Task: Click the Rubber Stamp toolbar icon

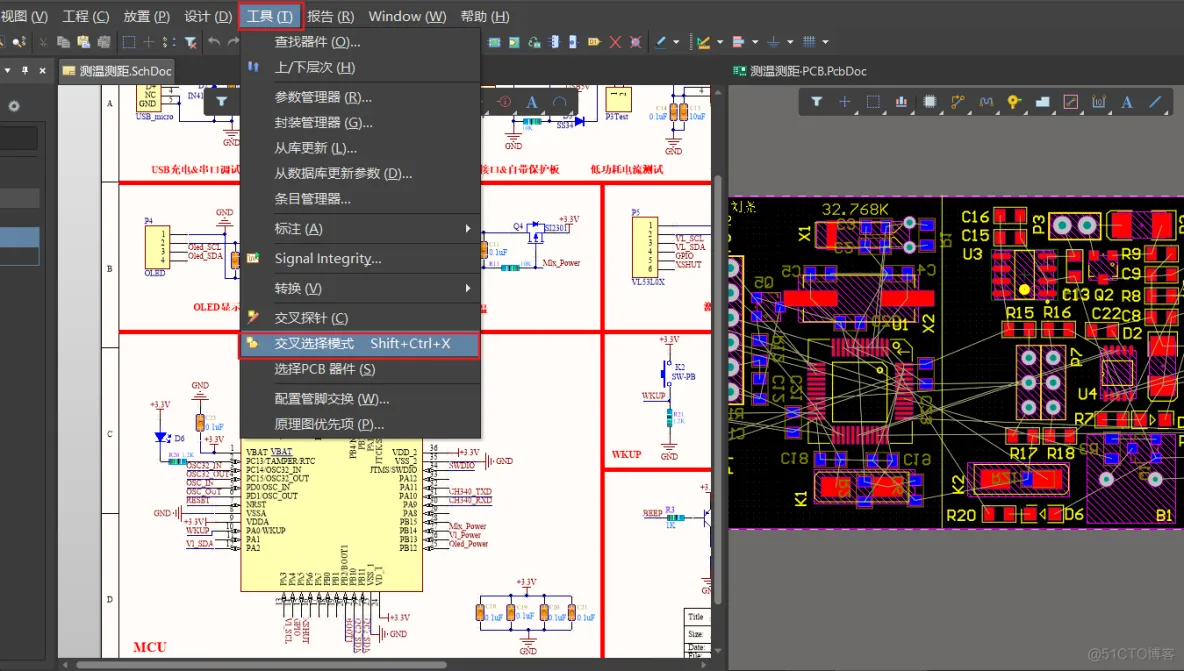Action: (x=104, y=42)
